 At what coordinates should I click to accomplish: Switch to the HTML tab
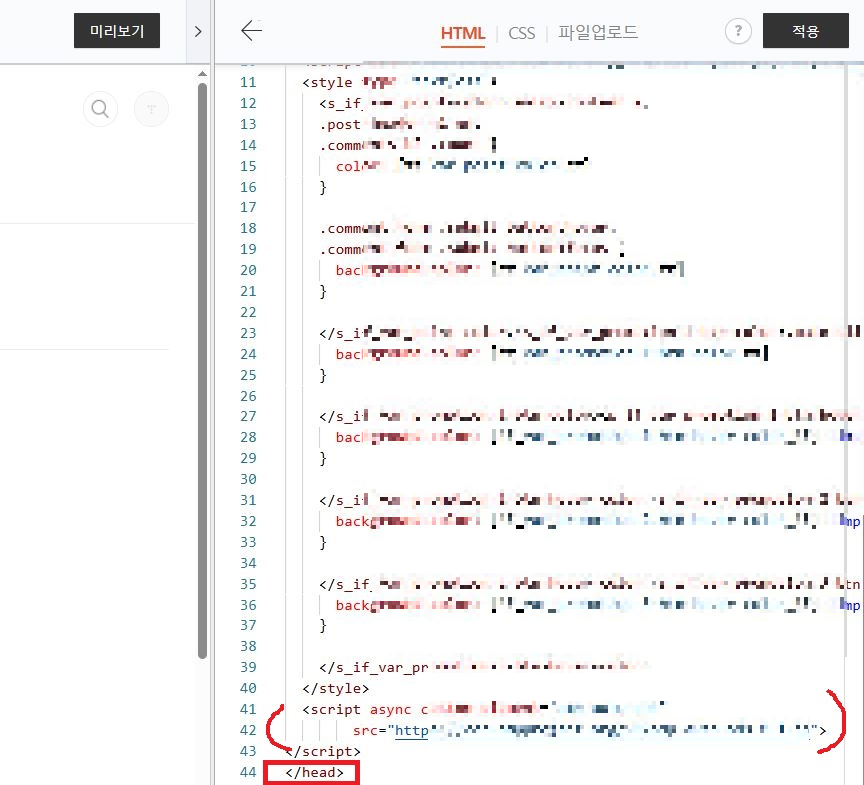click(x=462, y=33)
